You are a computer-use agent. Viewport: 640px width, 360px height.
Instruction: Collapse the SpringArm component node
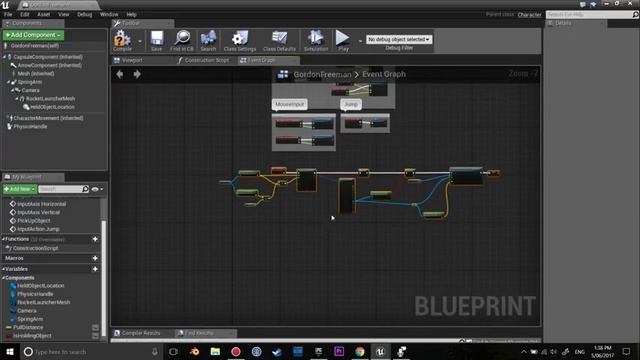(8, 82)
